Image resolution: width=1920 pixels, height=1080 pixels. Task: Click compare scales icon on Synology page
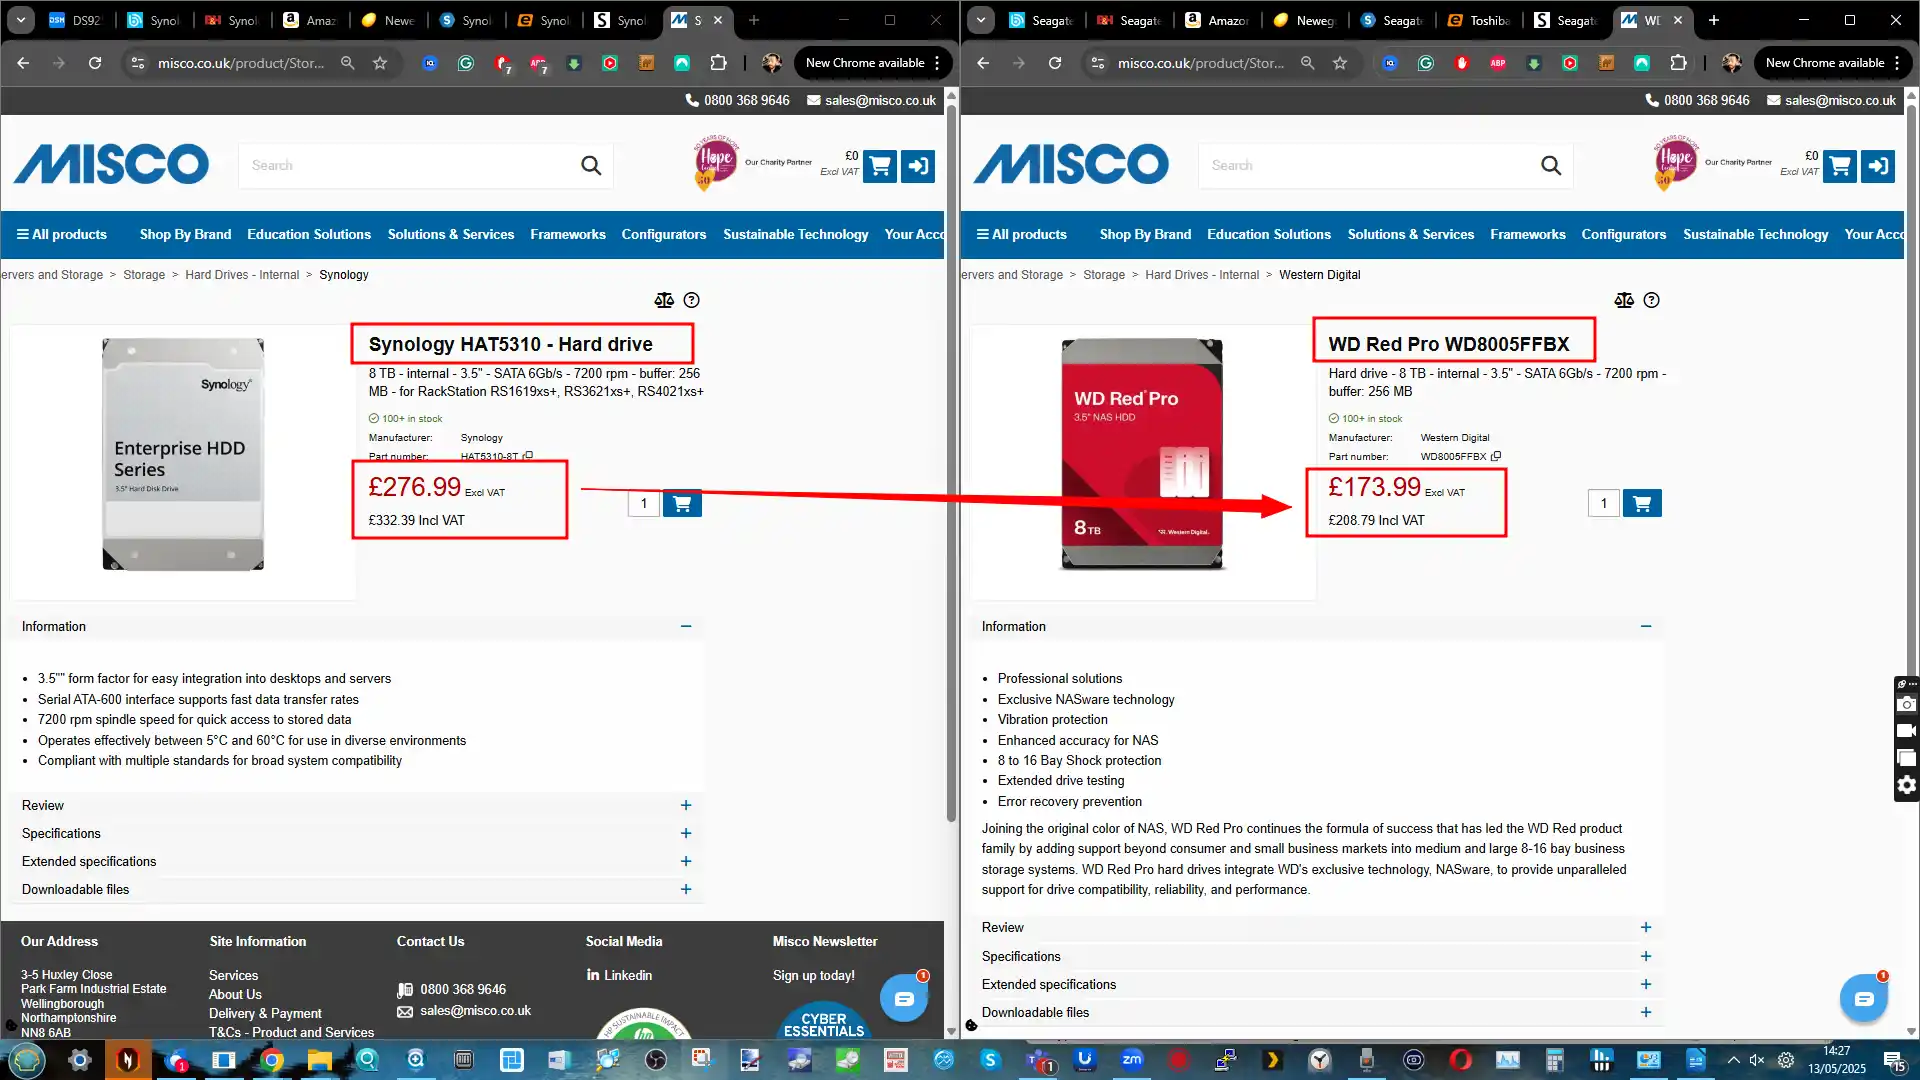point(664,300)
